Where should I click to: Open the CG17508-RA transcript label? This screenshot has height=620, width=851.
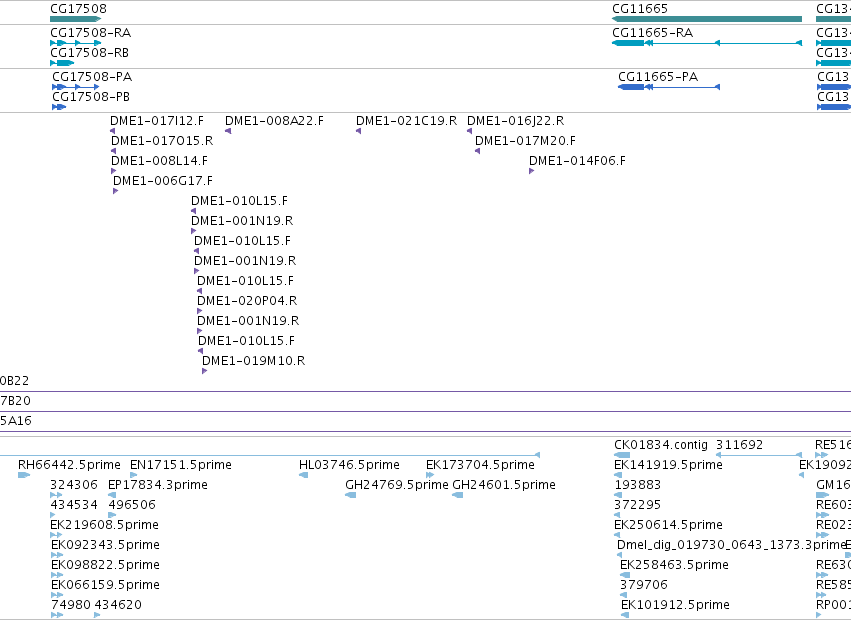[x=91, y=33]
